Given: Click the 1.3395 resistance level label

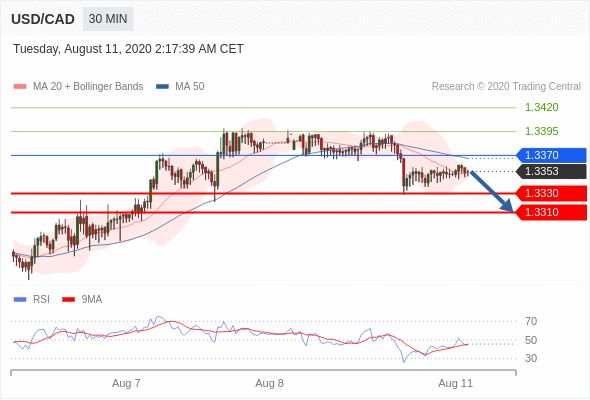Looking at the screenshot, I should 541,132.
